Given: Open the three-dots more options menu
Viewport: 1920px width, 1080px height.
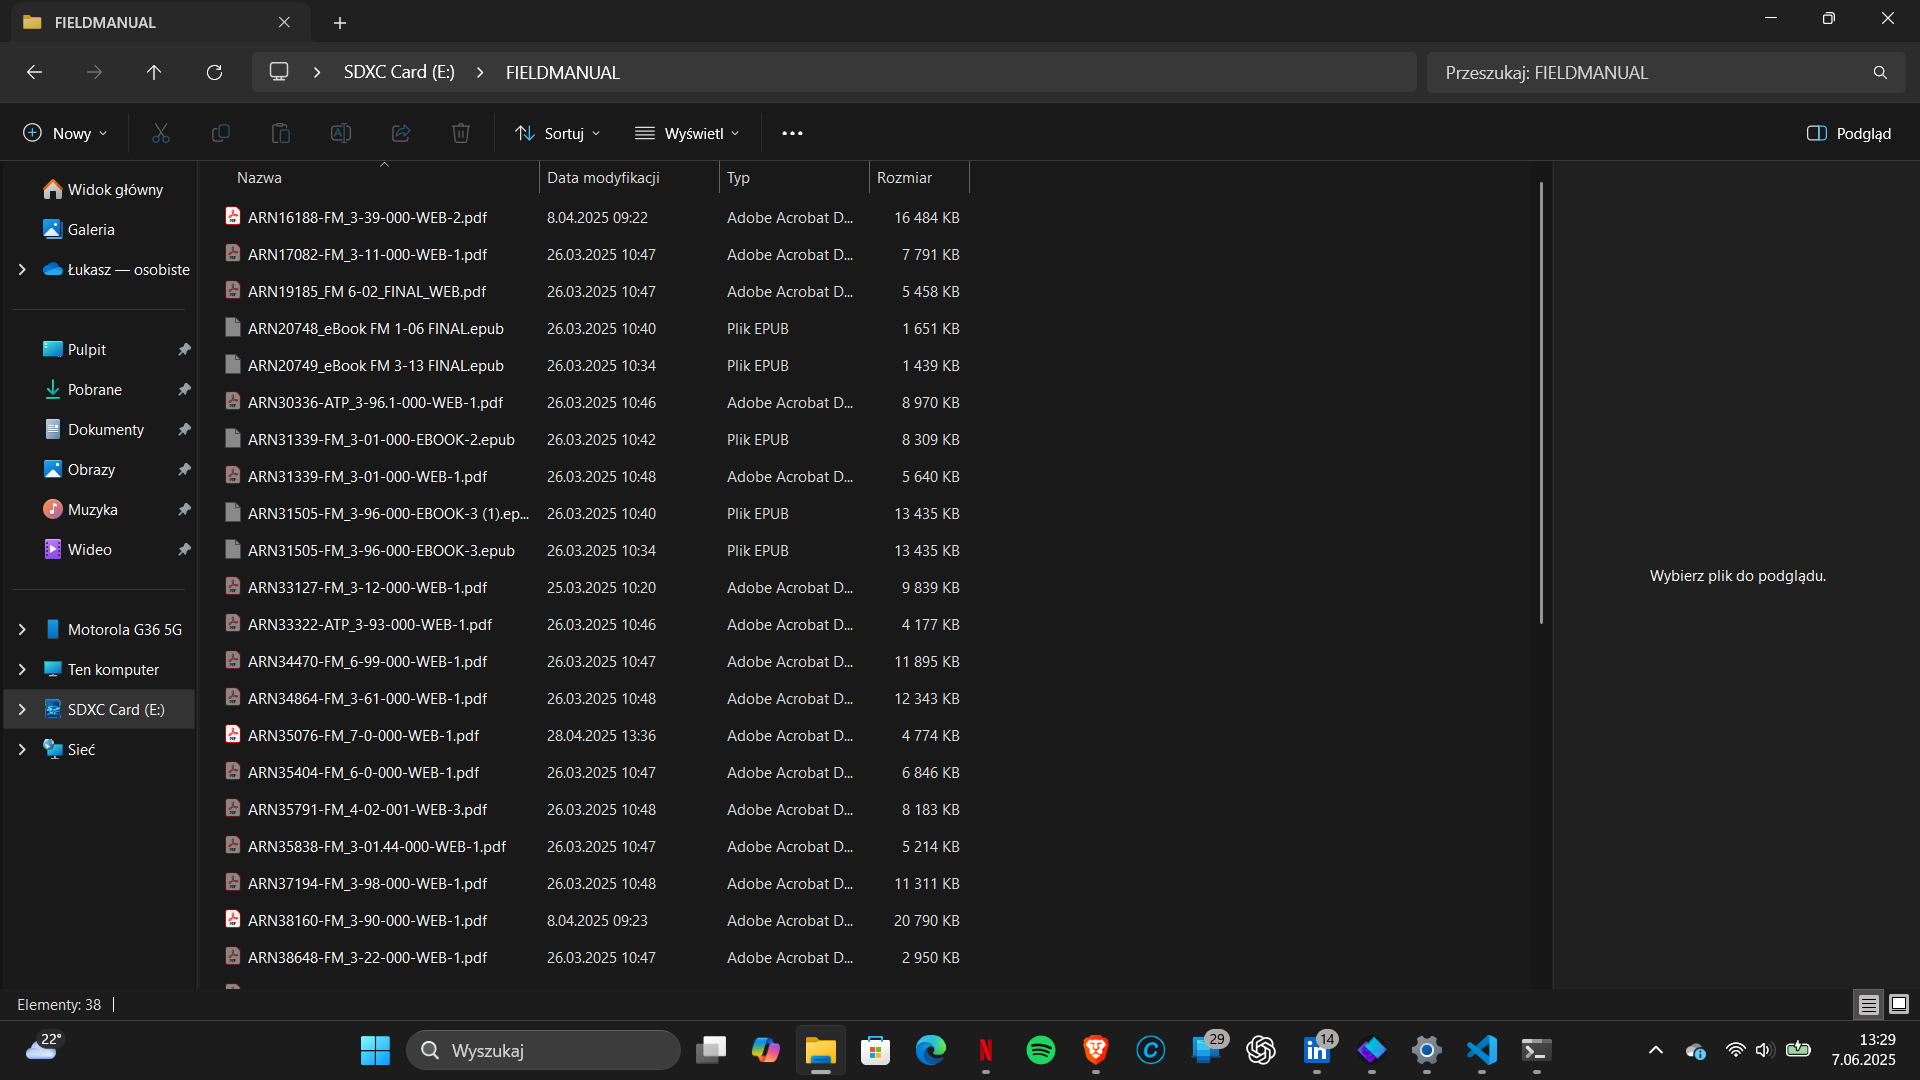Looking at the screenshot, I should (792, 133).
